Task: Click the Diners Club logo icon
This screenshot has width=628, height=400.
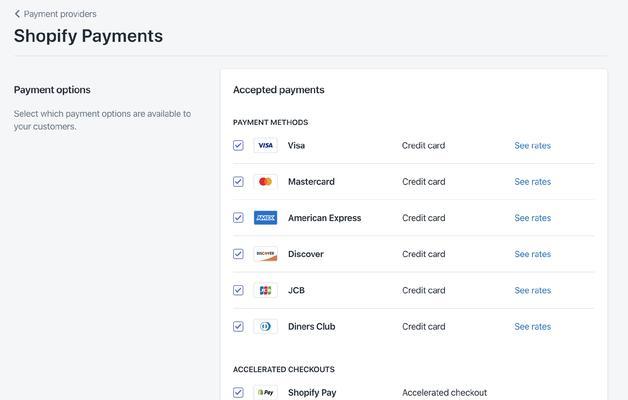Action: [266, 326]
